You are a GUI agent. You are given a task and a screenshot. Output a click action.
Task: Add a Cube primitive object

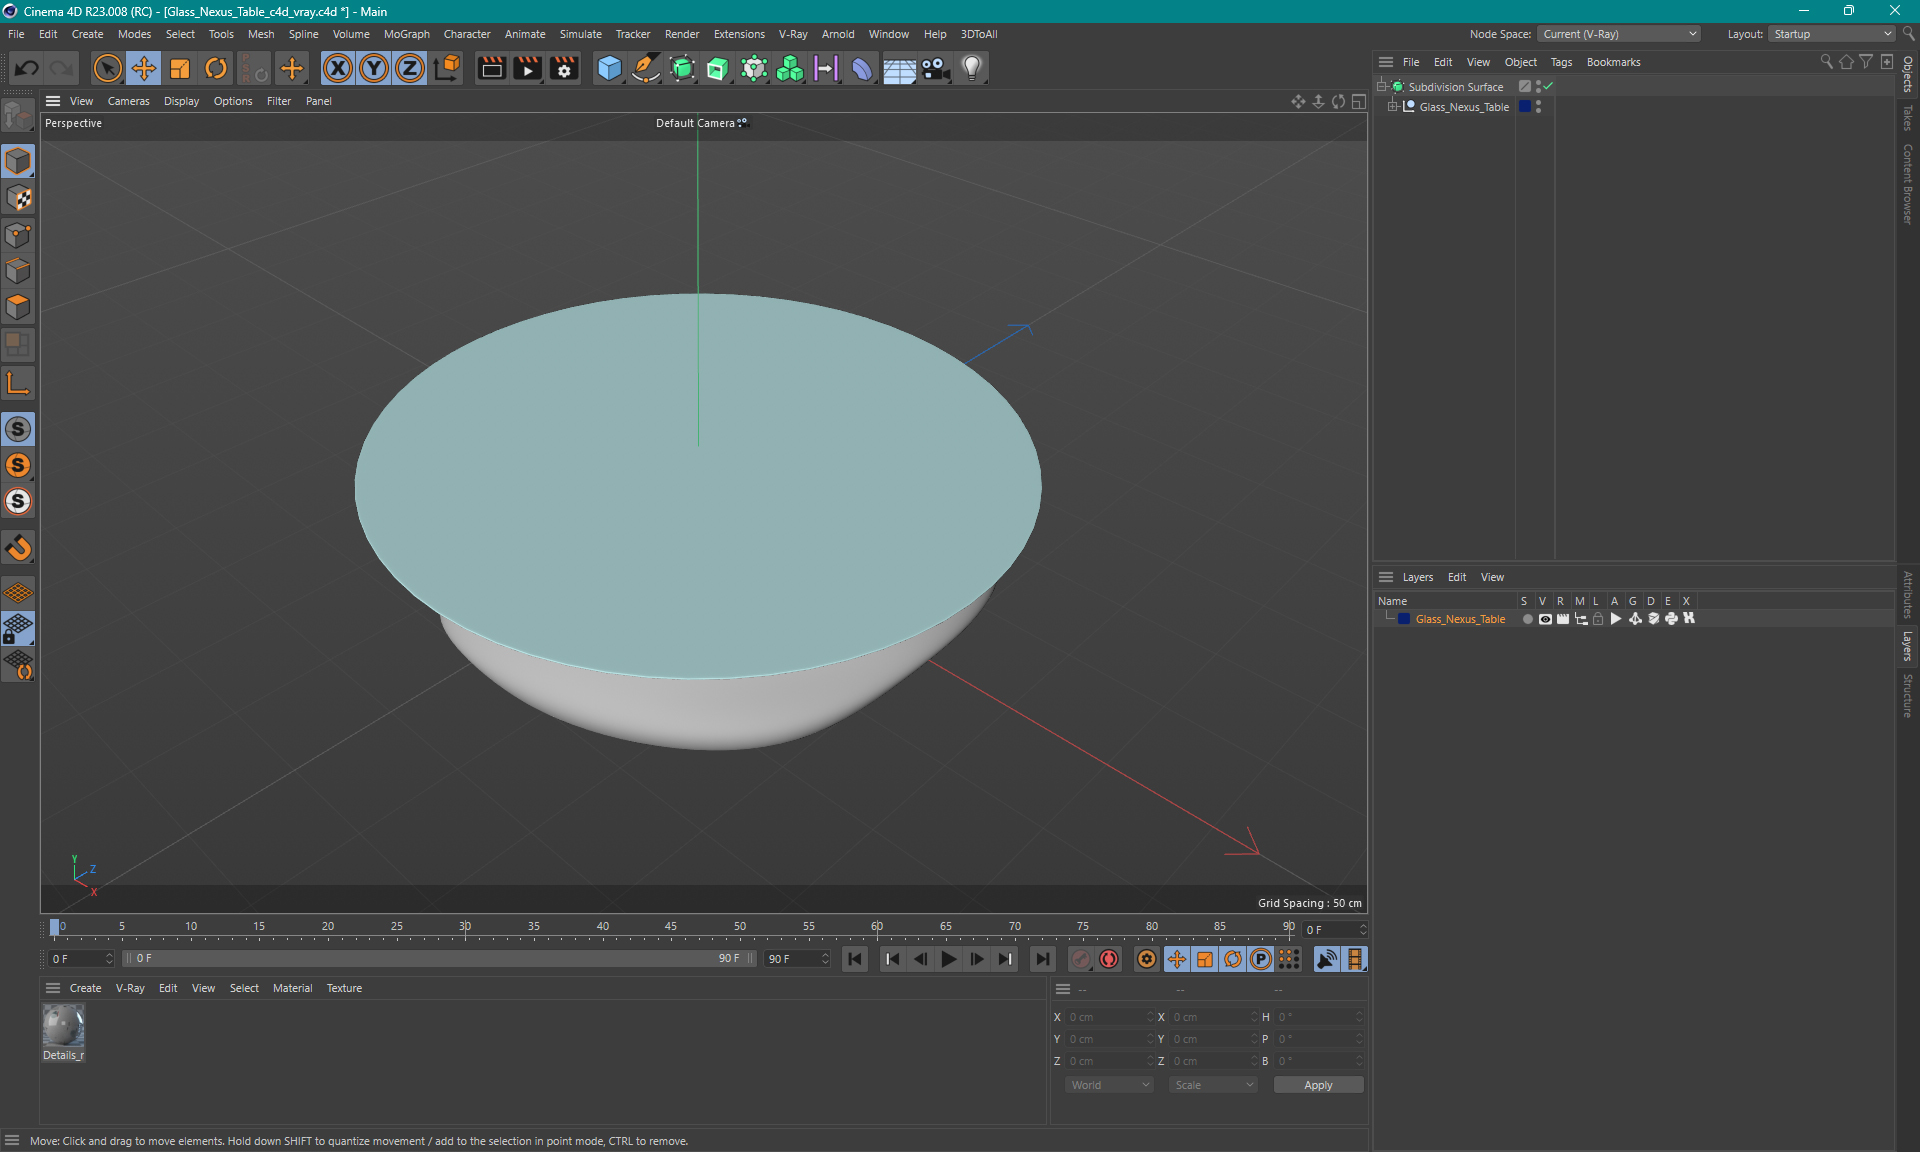[x=609, y=68]
